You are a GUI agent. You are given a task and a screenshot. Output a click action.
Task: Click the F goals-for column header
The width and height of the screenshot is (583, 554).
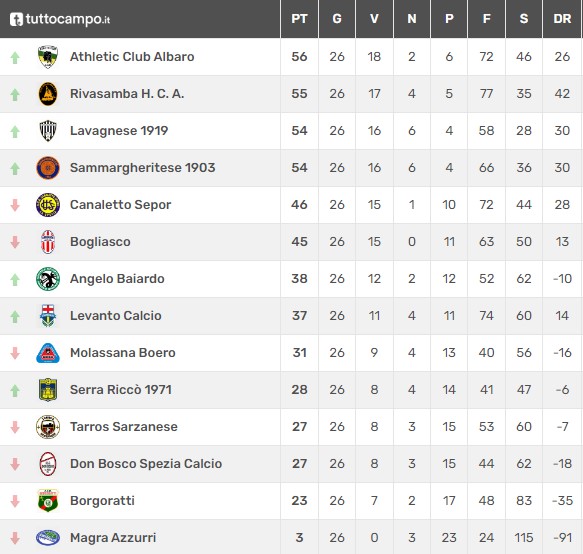[x=486, y=19]
